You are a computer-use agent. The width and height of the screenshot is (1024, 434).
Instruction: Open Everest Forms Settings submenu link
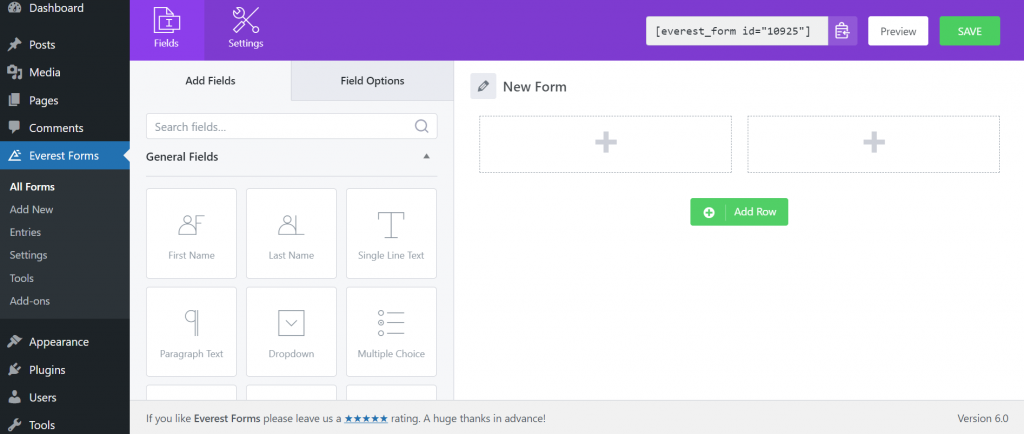[28, 255]
